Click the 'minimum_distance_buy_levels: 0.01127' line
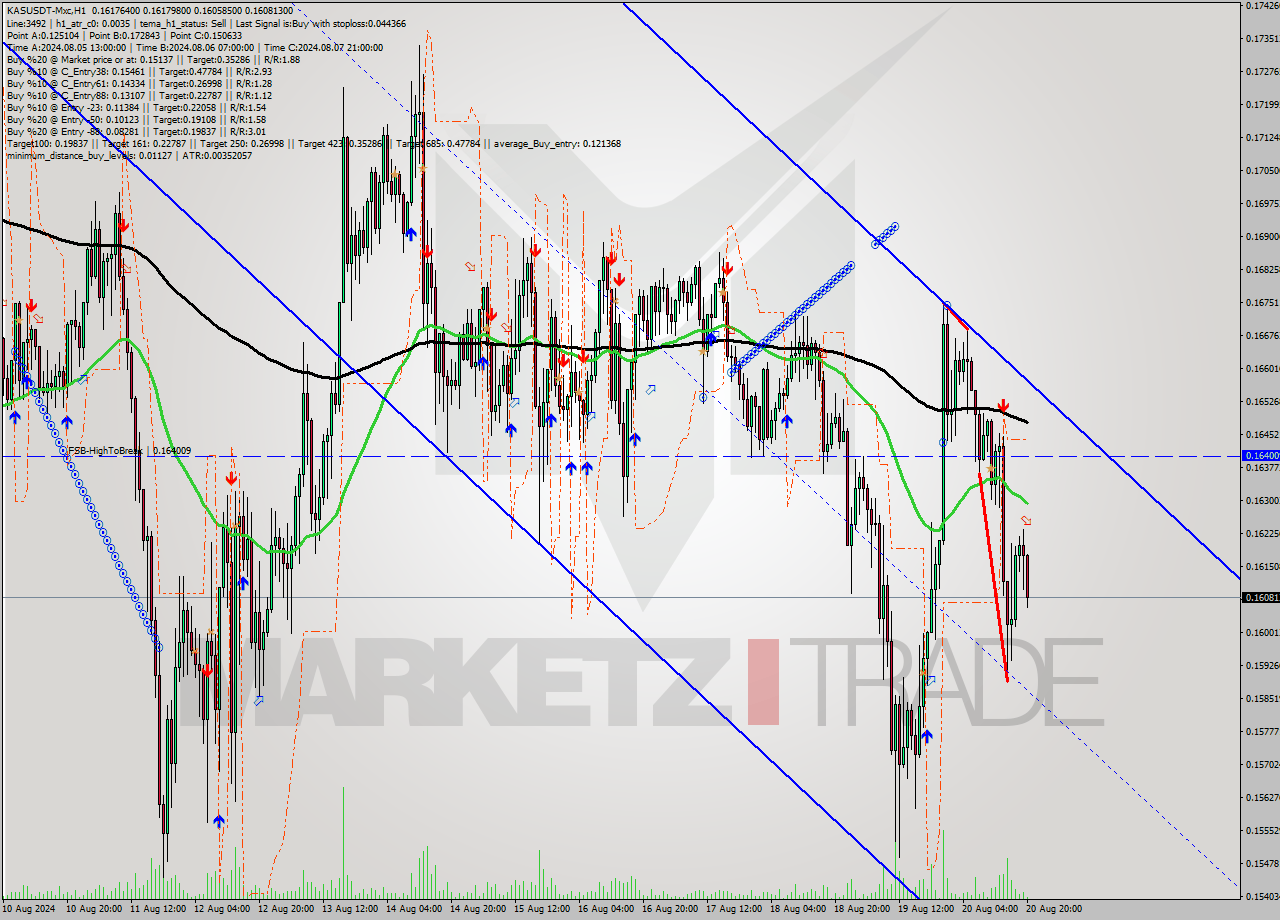 coord(129,155)
